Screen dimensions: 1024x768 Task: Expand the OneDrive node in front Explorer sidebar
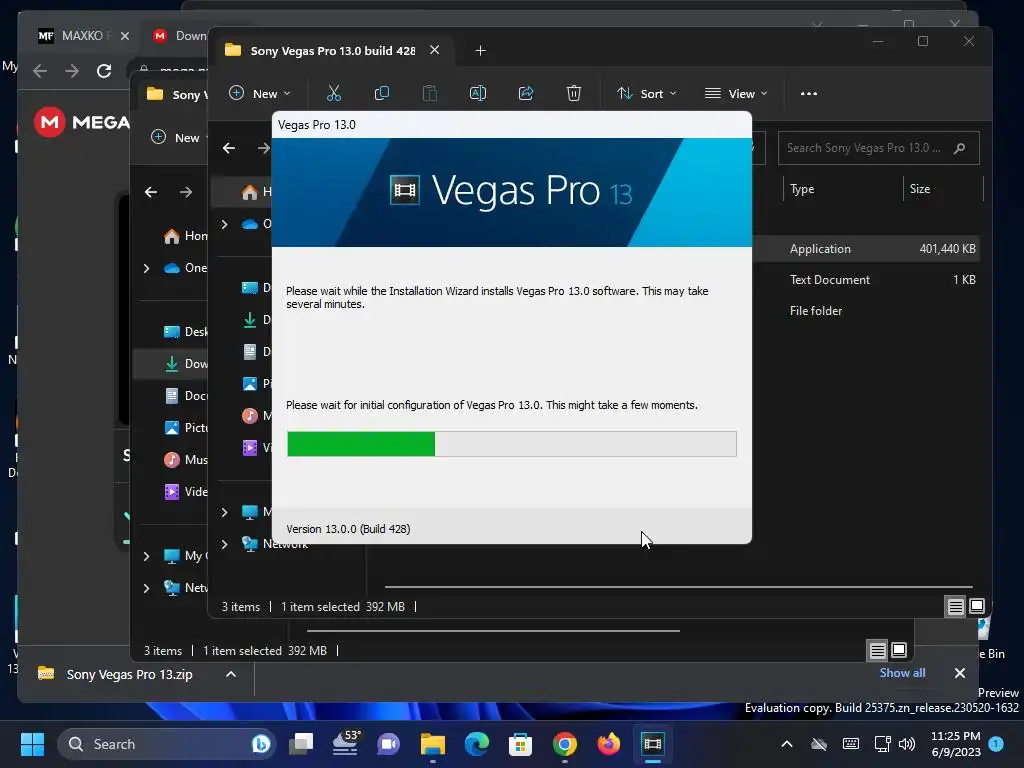tap(225, 224)
